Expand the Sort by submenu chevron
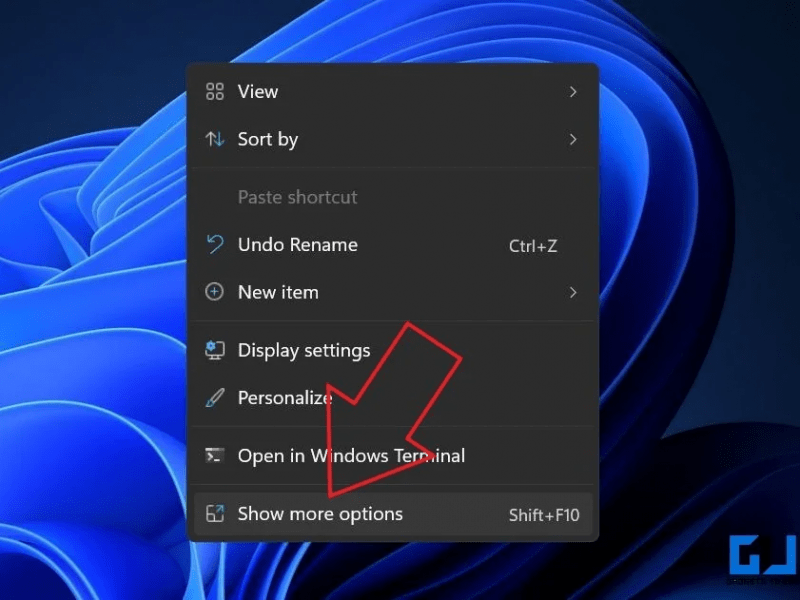Image resolution: width=800 pixels, height=600 pixels. pos(572,139)
